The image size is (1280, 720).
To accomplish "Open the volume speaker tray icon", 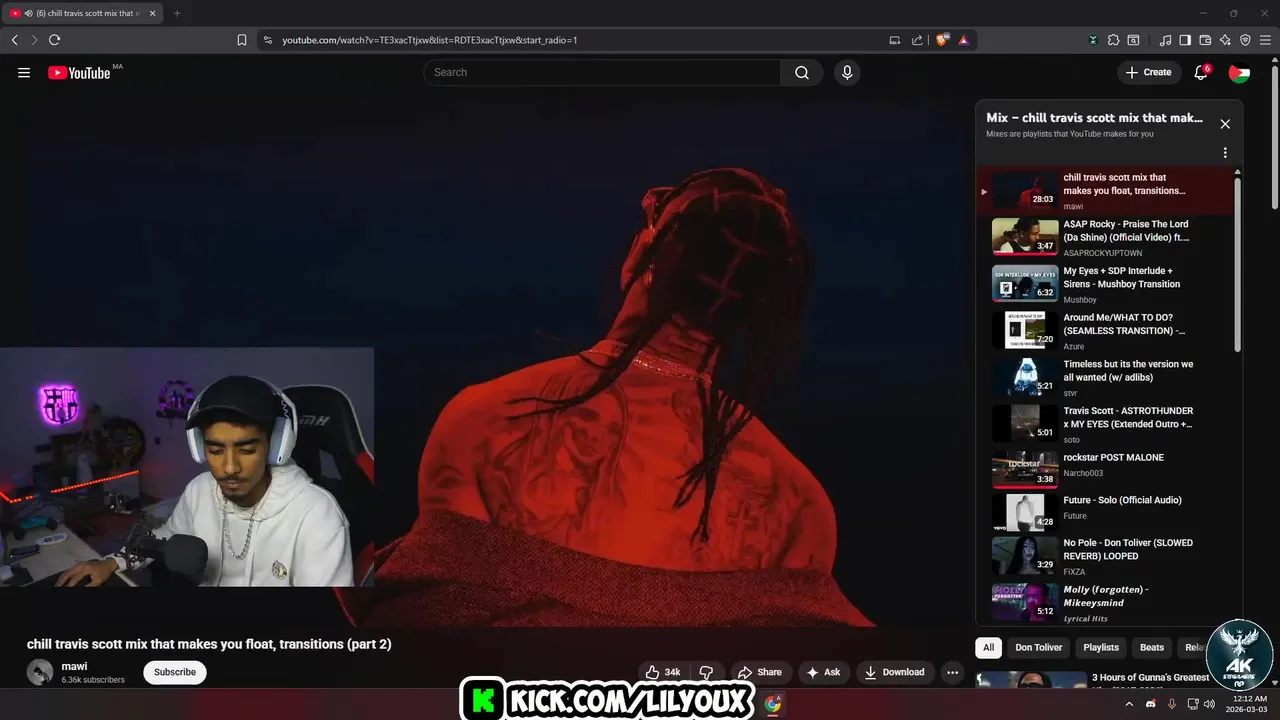I will (1209, 704).
